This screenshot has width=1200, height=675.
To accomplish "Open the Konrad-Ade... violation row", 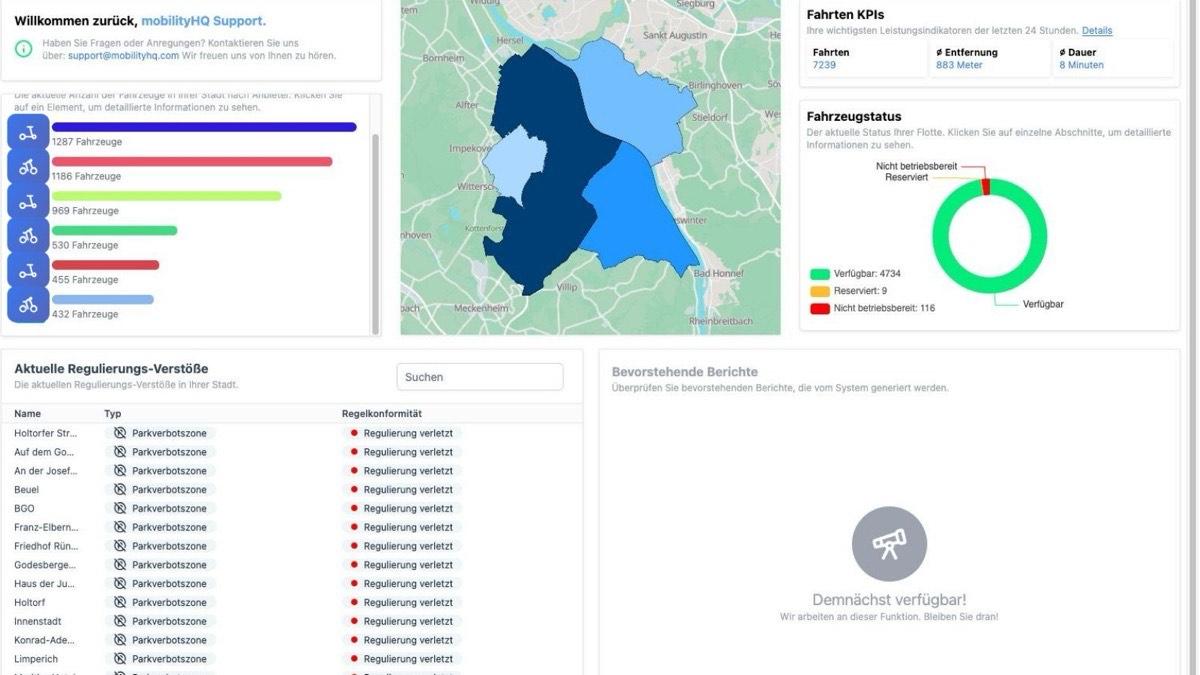I will 292,640.
